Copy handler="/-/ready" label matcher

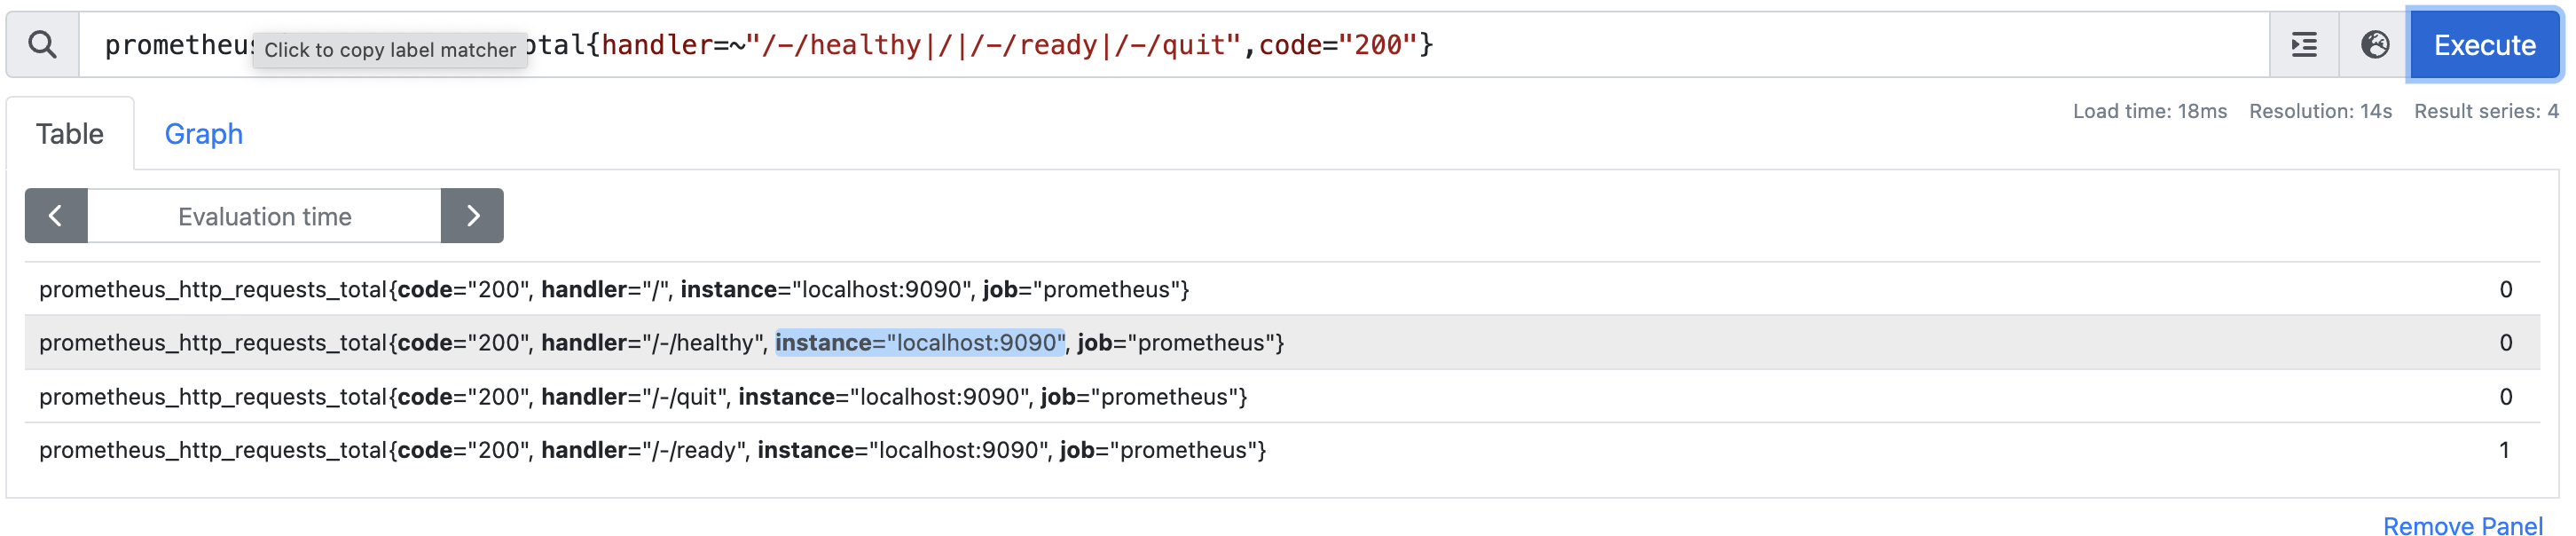point(642,450)
